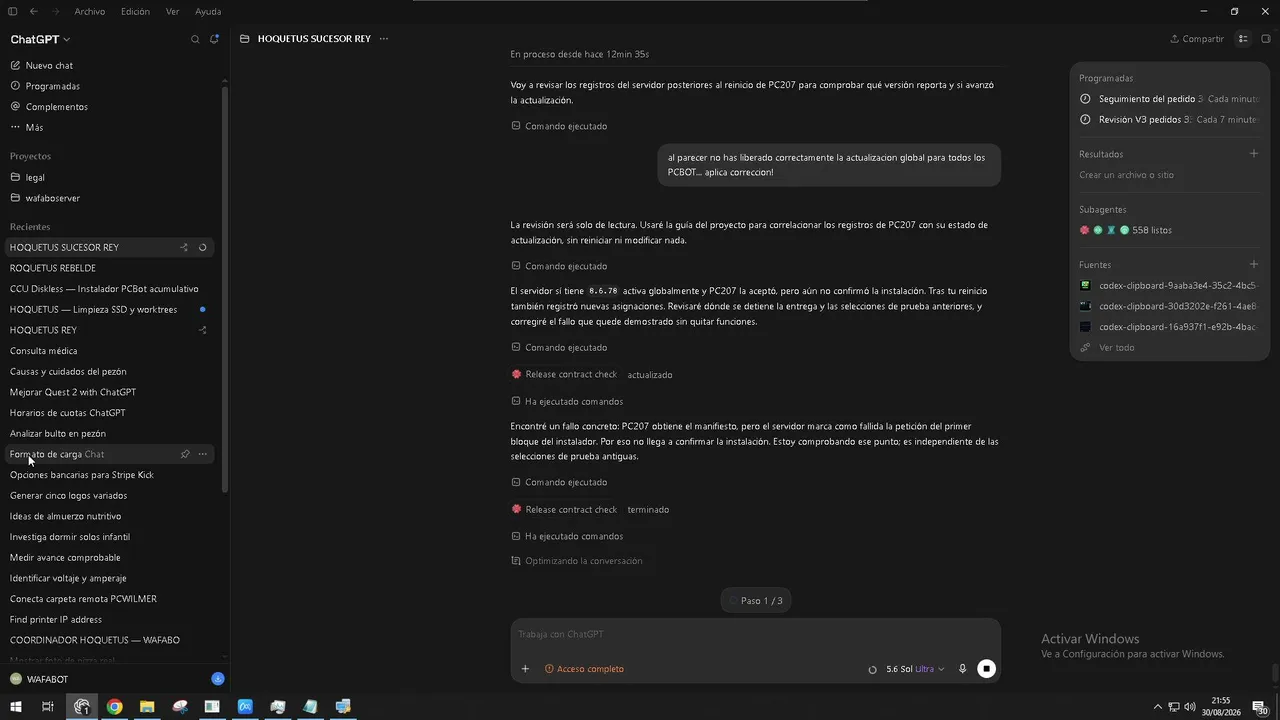Screen dimensions: 1280x720
Task: Open the first codex-clipboard-9aaba3e4 source thumbnail
Action: (x=1085, y=285)
